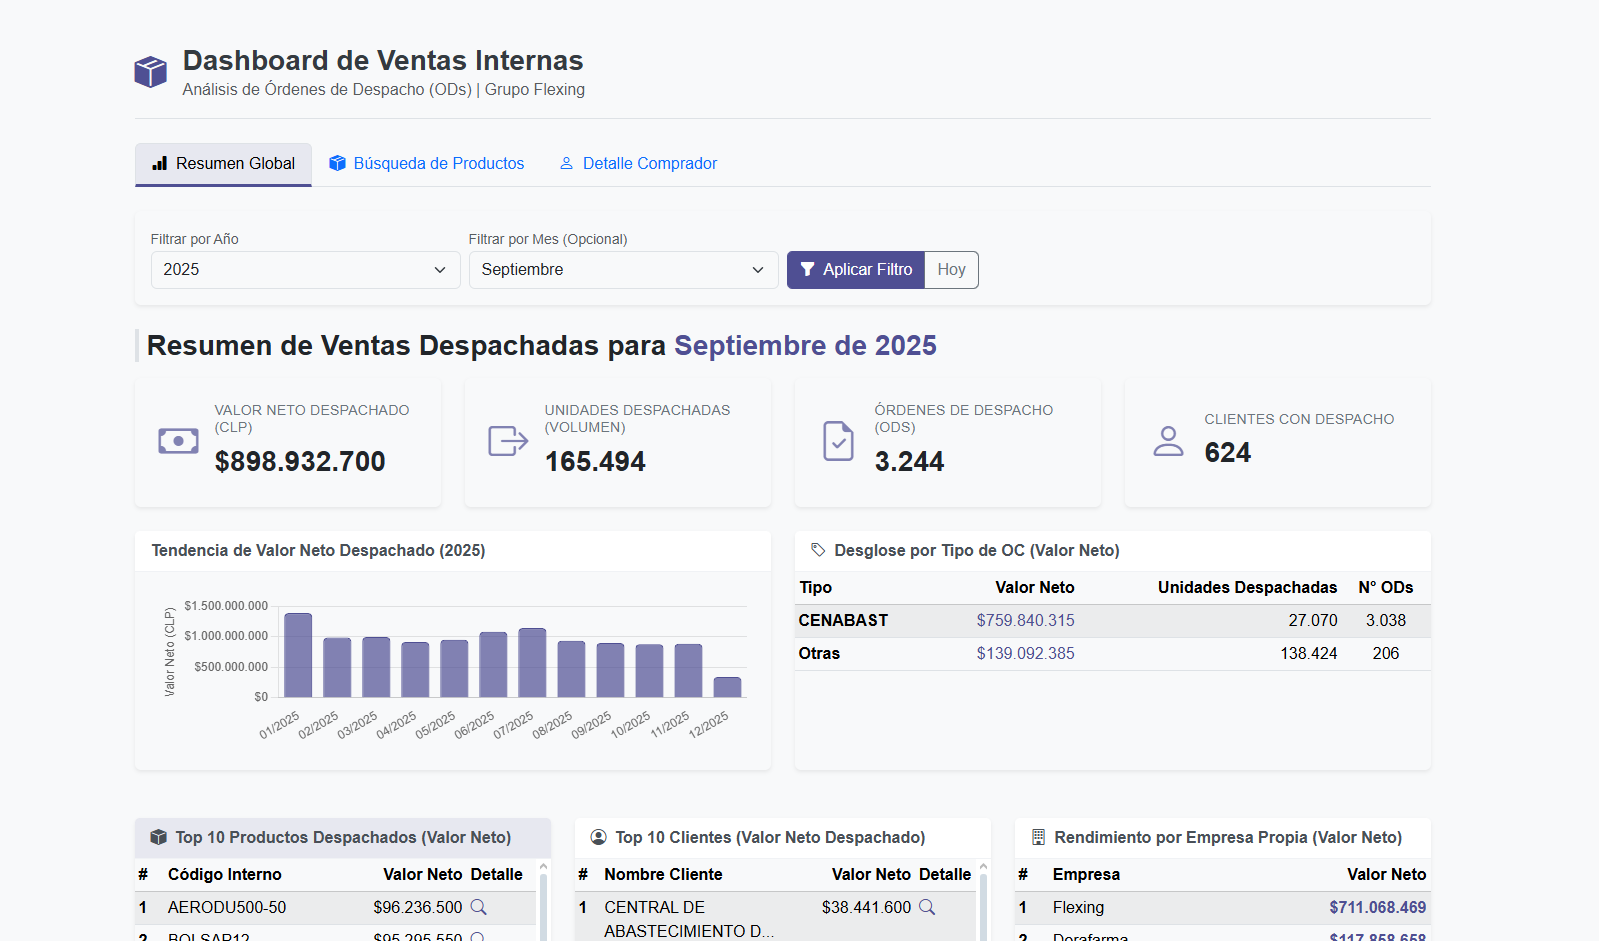Switch to Búsqueda de Productos tab

[427, 164]
